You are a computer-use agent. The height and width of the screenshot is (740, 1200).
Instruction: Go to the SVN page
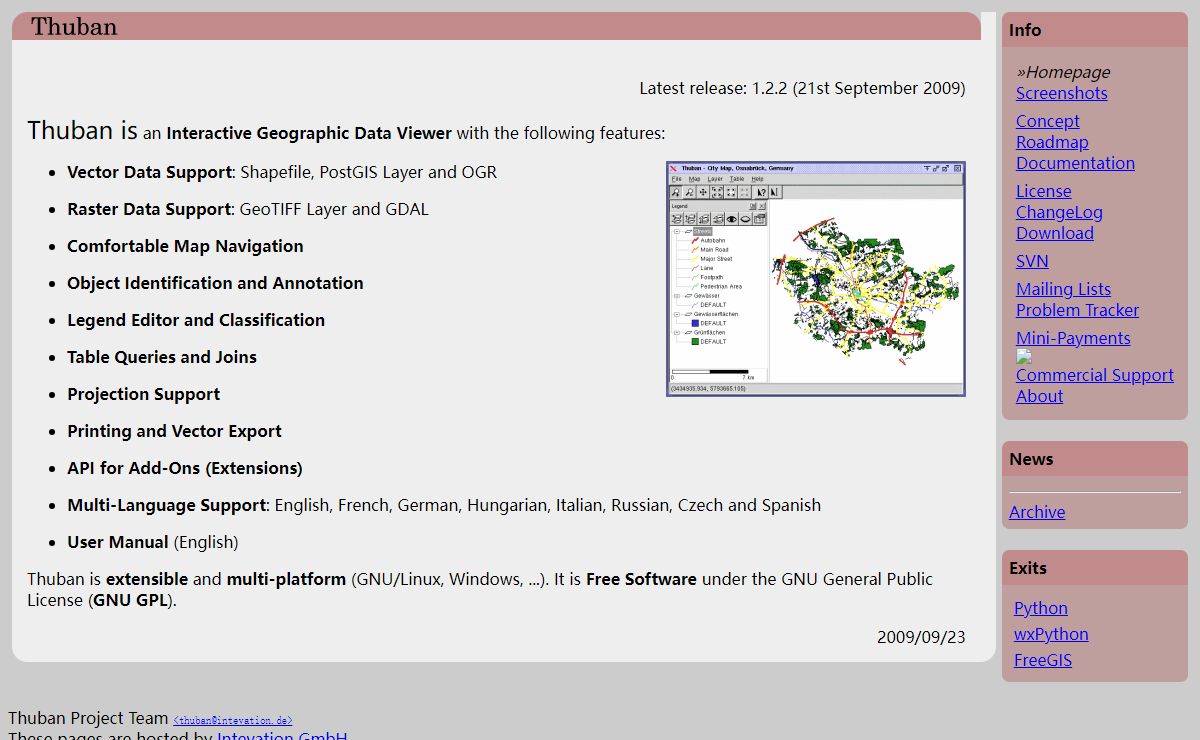(1032, 261)
